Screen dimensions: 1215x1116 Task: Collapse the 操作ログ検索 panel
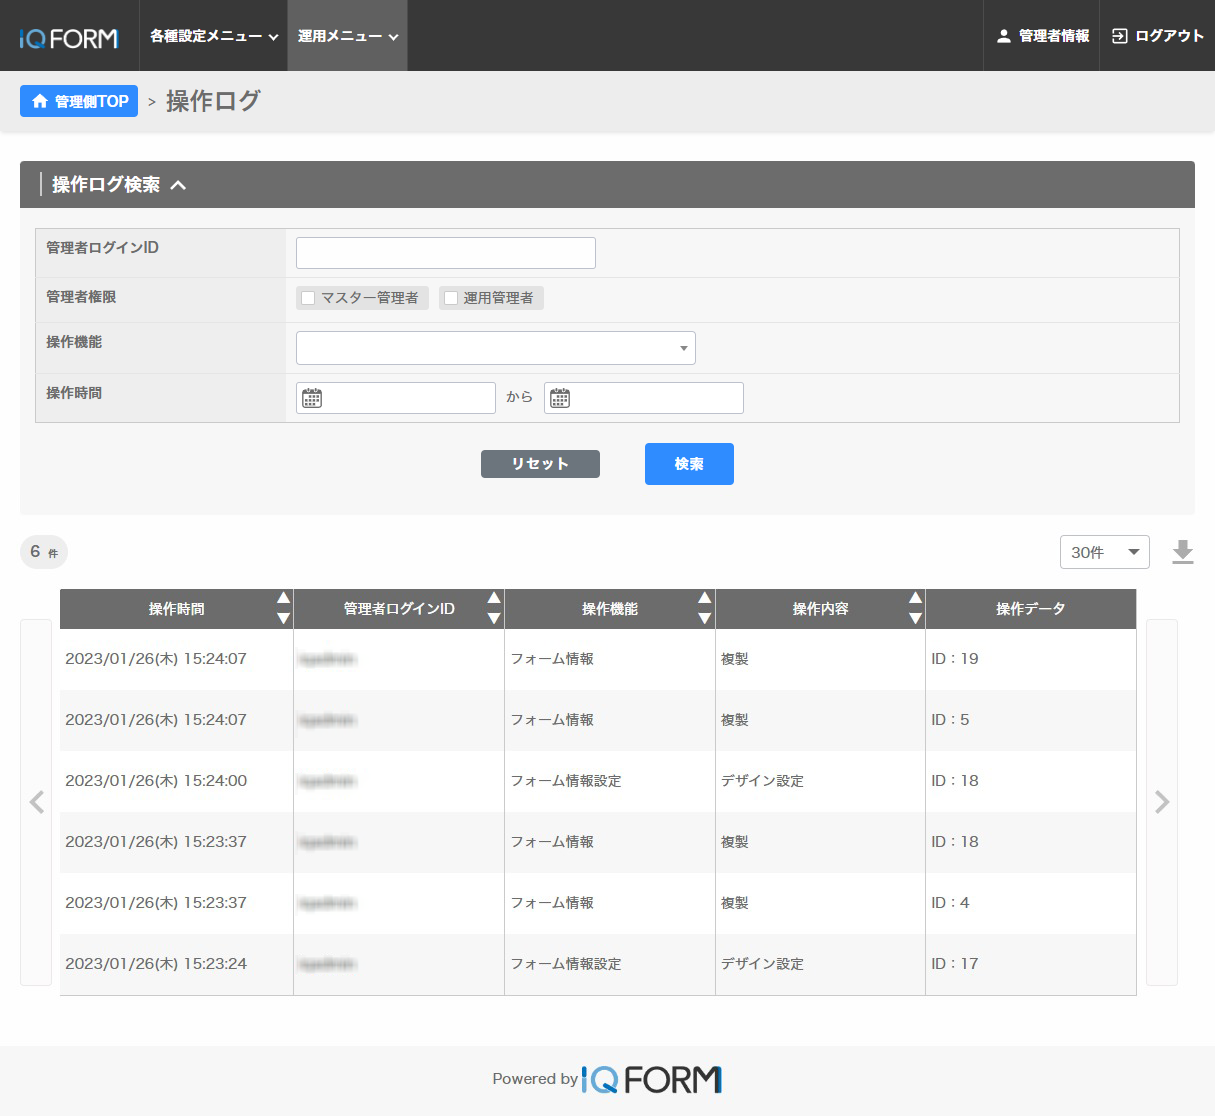click(178, 185)
